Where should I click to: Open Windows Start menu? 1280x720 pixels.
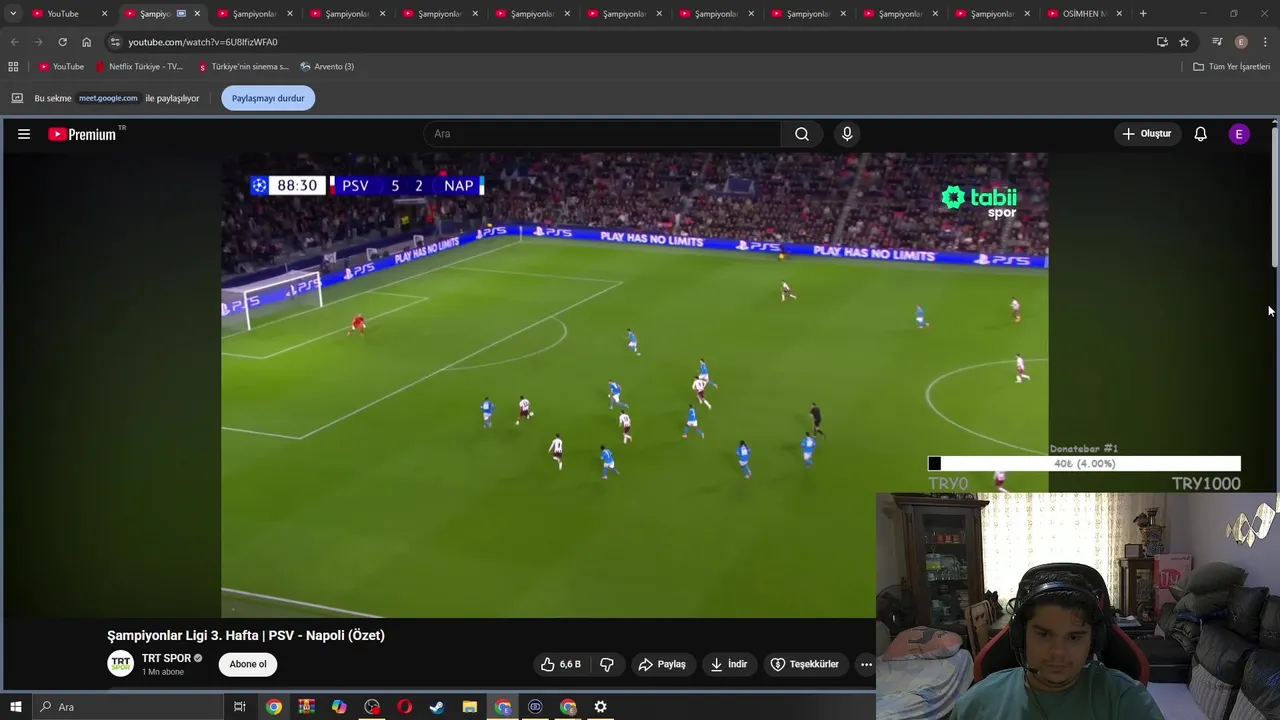16,707
